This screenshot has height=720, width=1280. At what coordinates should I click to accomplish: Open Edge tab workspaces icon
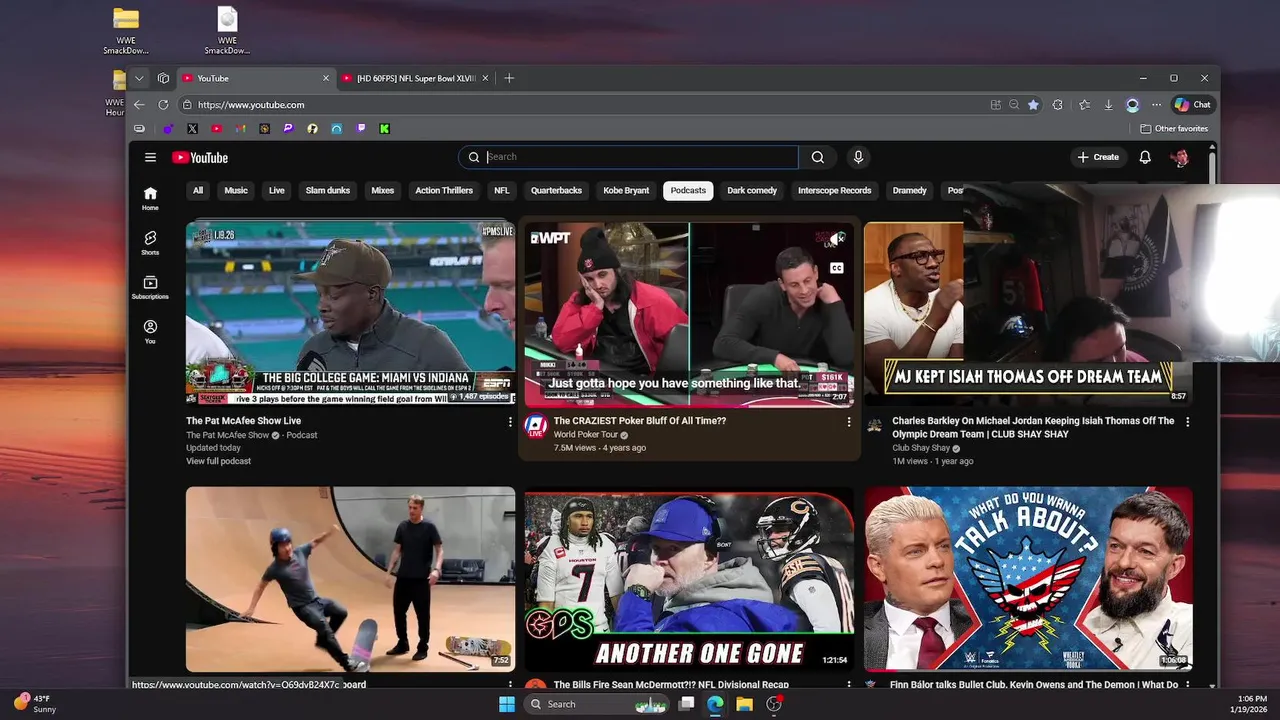pos(163,78)
